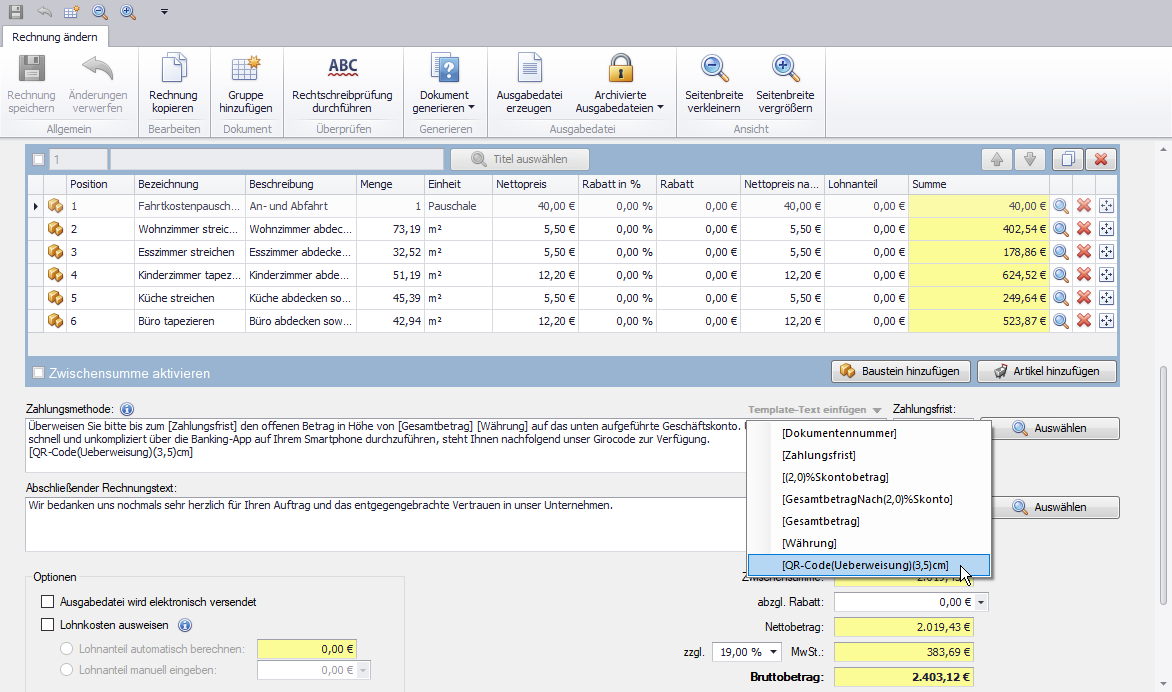Open the Lohnanteil manuell value dropdown

coord(363,670)
